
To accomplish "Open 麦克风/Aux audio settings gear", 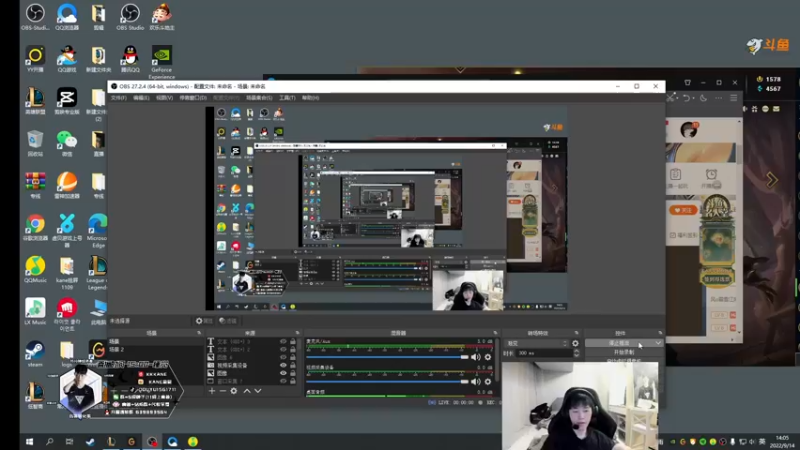I will click(x=488, y=357).
